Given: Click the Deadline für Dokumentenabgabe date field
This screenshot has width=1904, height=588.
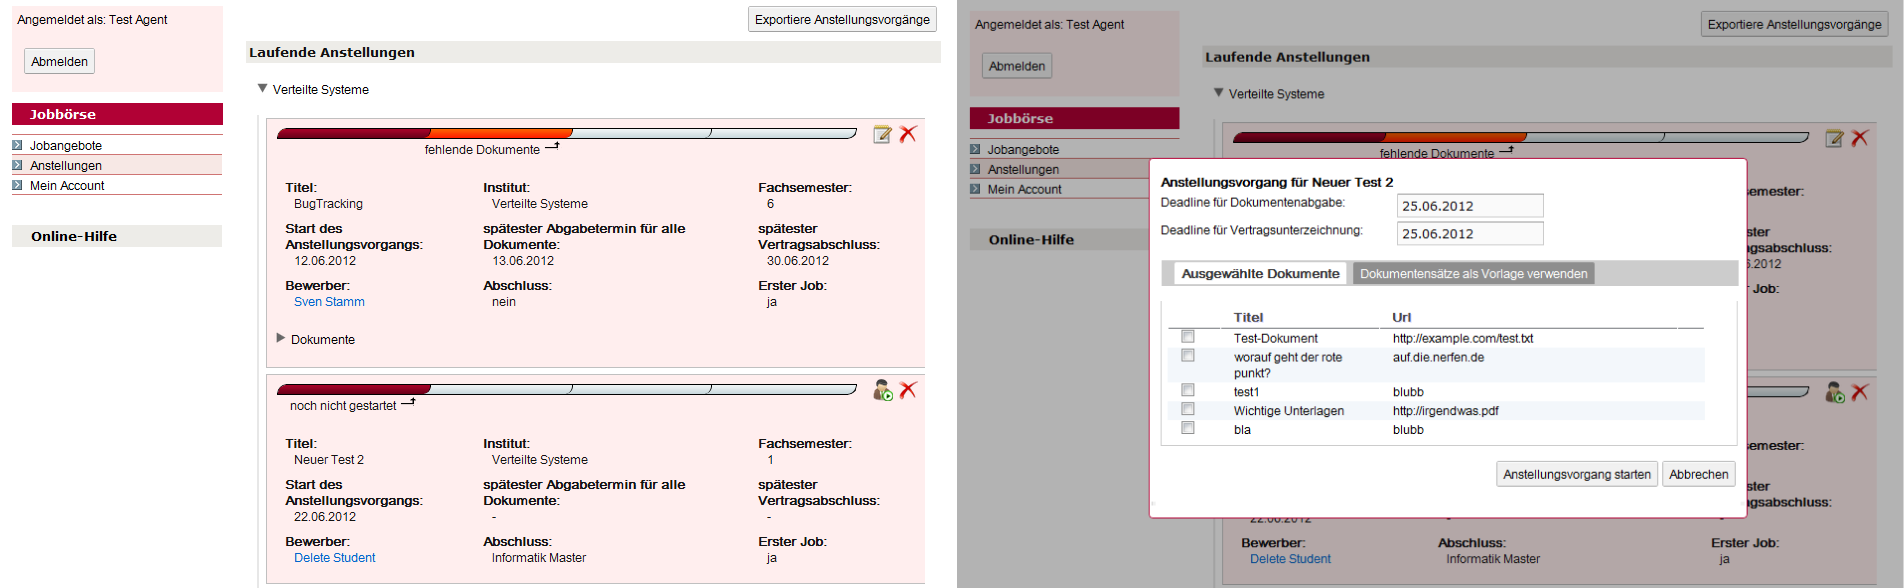Looking at the screenshot, I should pyautogui.click(x=1470, y=206).
